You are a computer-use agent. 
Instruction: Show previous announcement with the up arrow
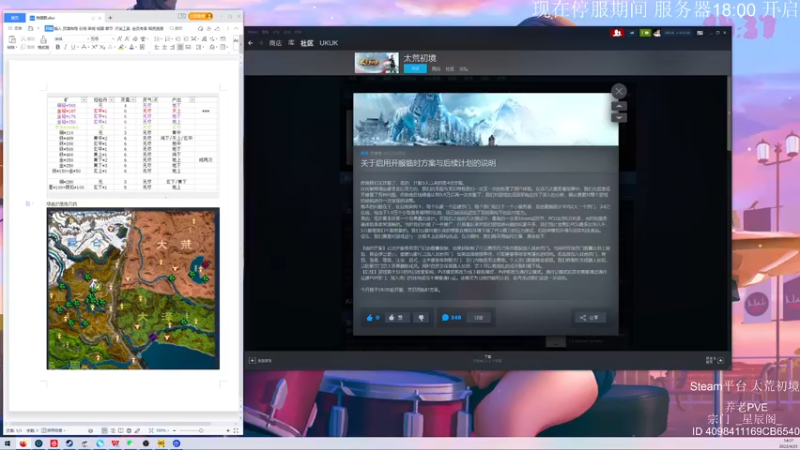[618, 106]
